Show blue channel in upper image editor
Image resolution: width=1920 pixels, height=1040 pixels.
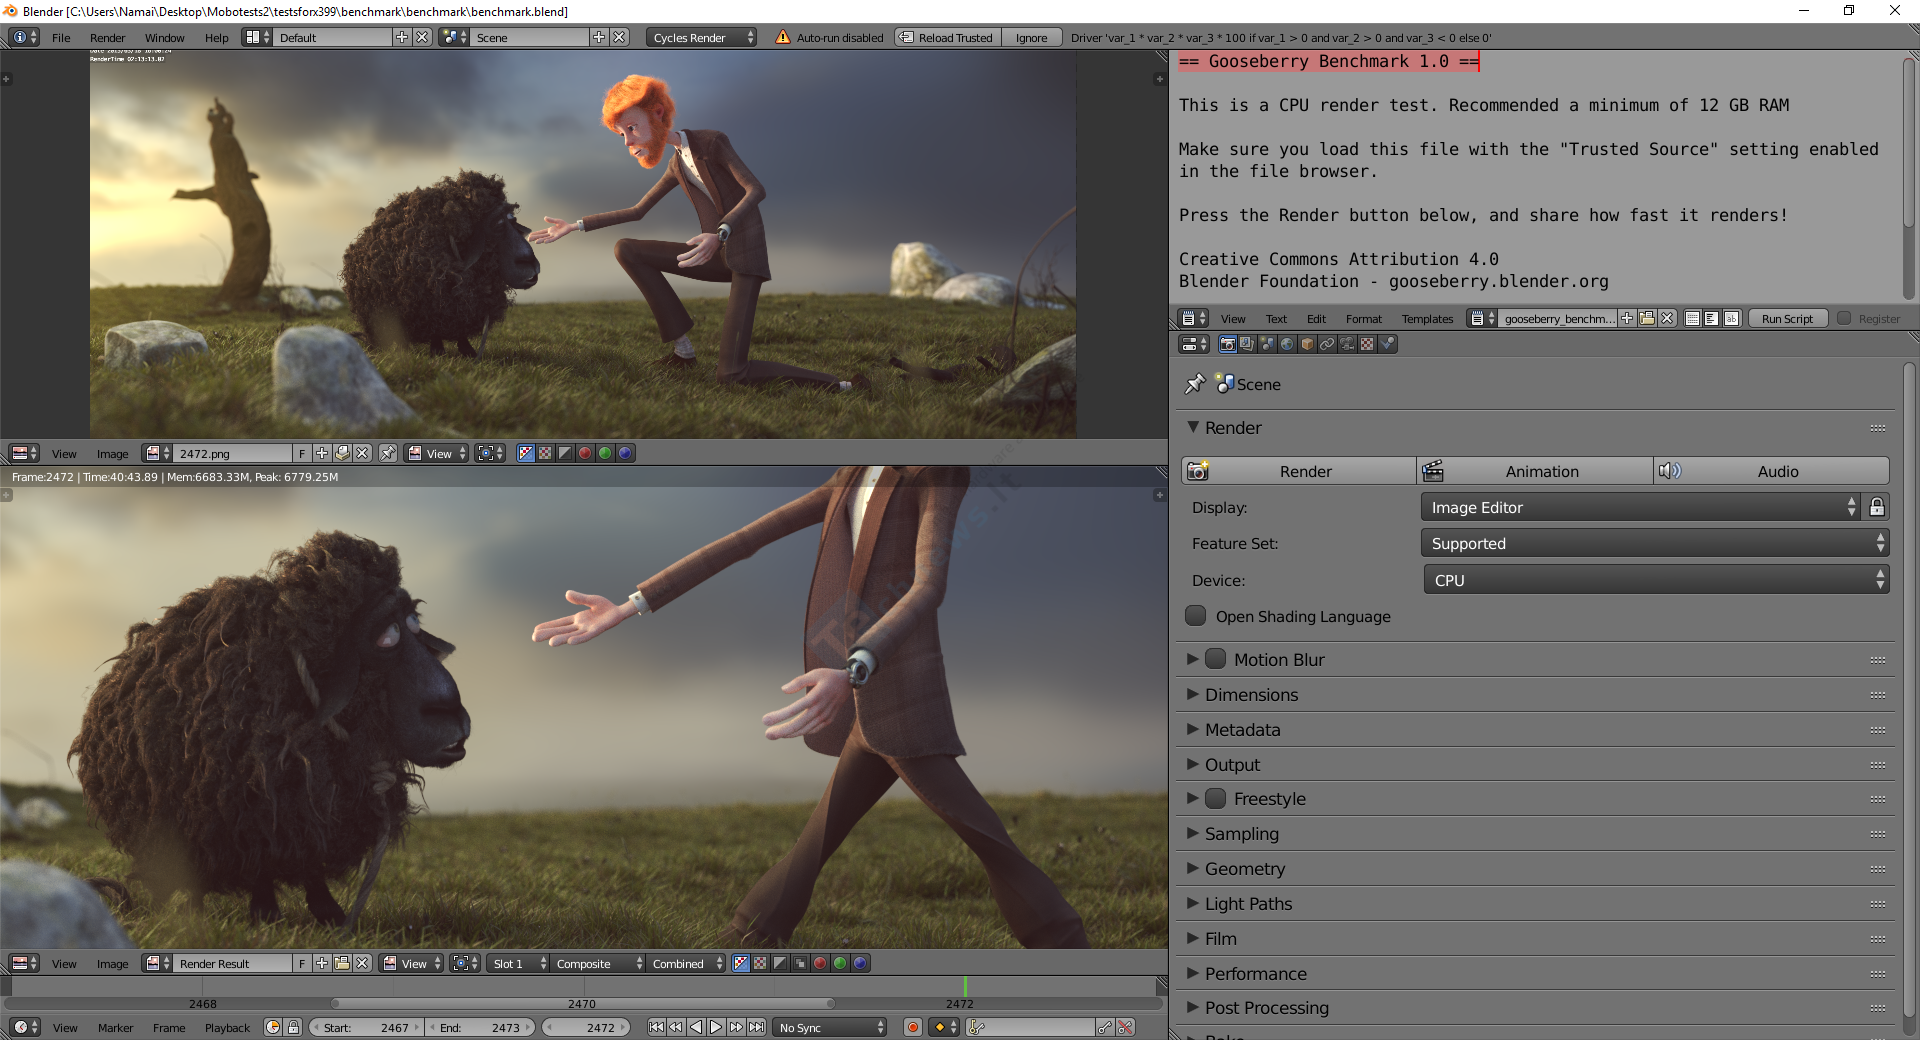coord(625,453)
